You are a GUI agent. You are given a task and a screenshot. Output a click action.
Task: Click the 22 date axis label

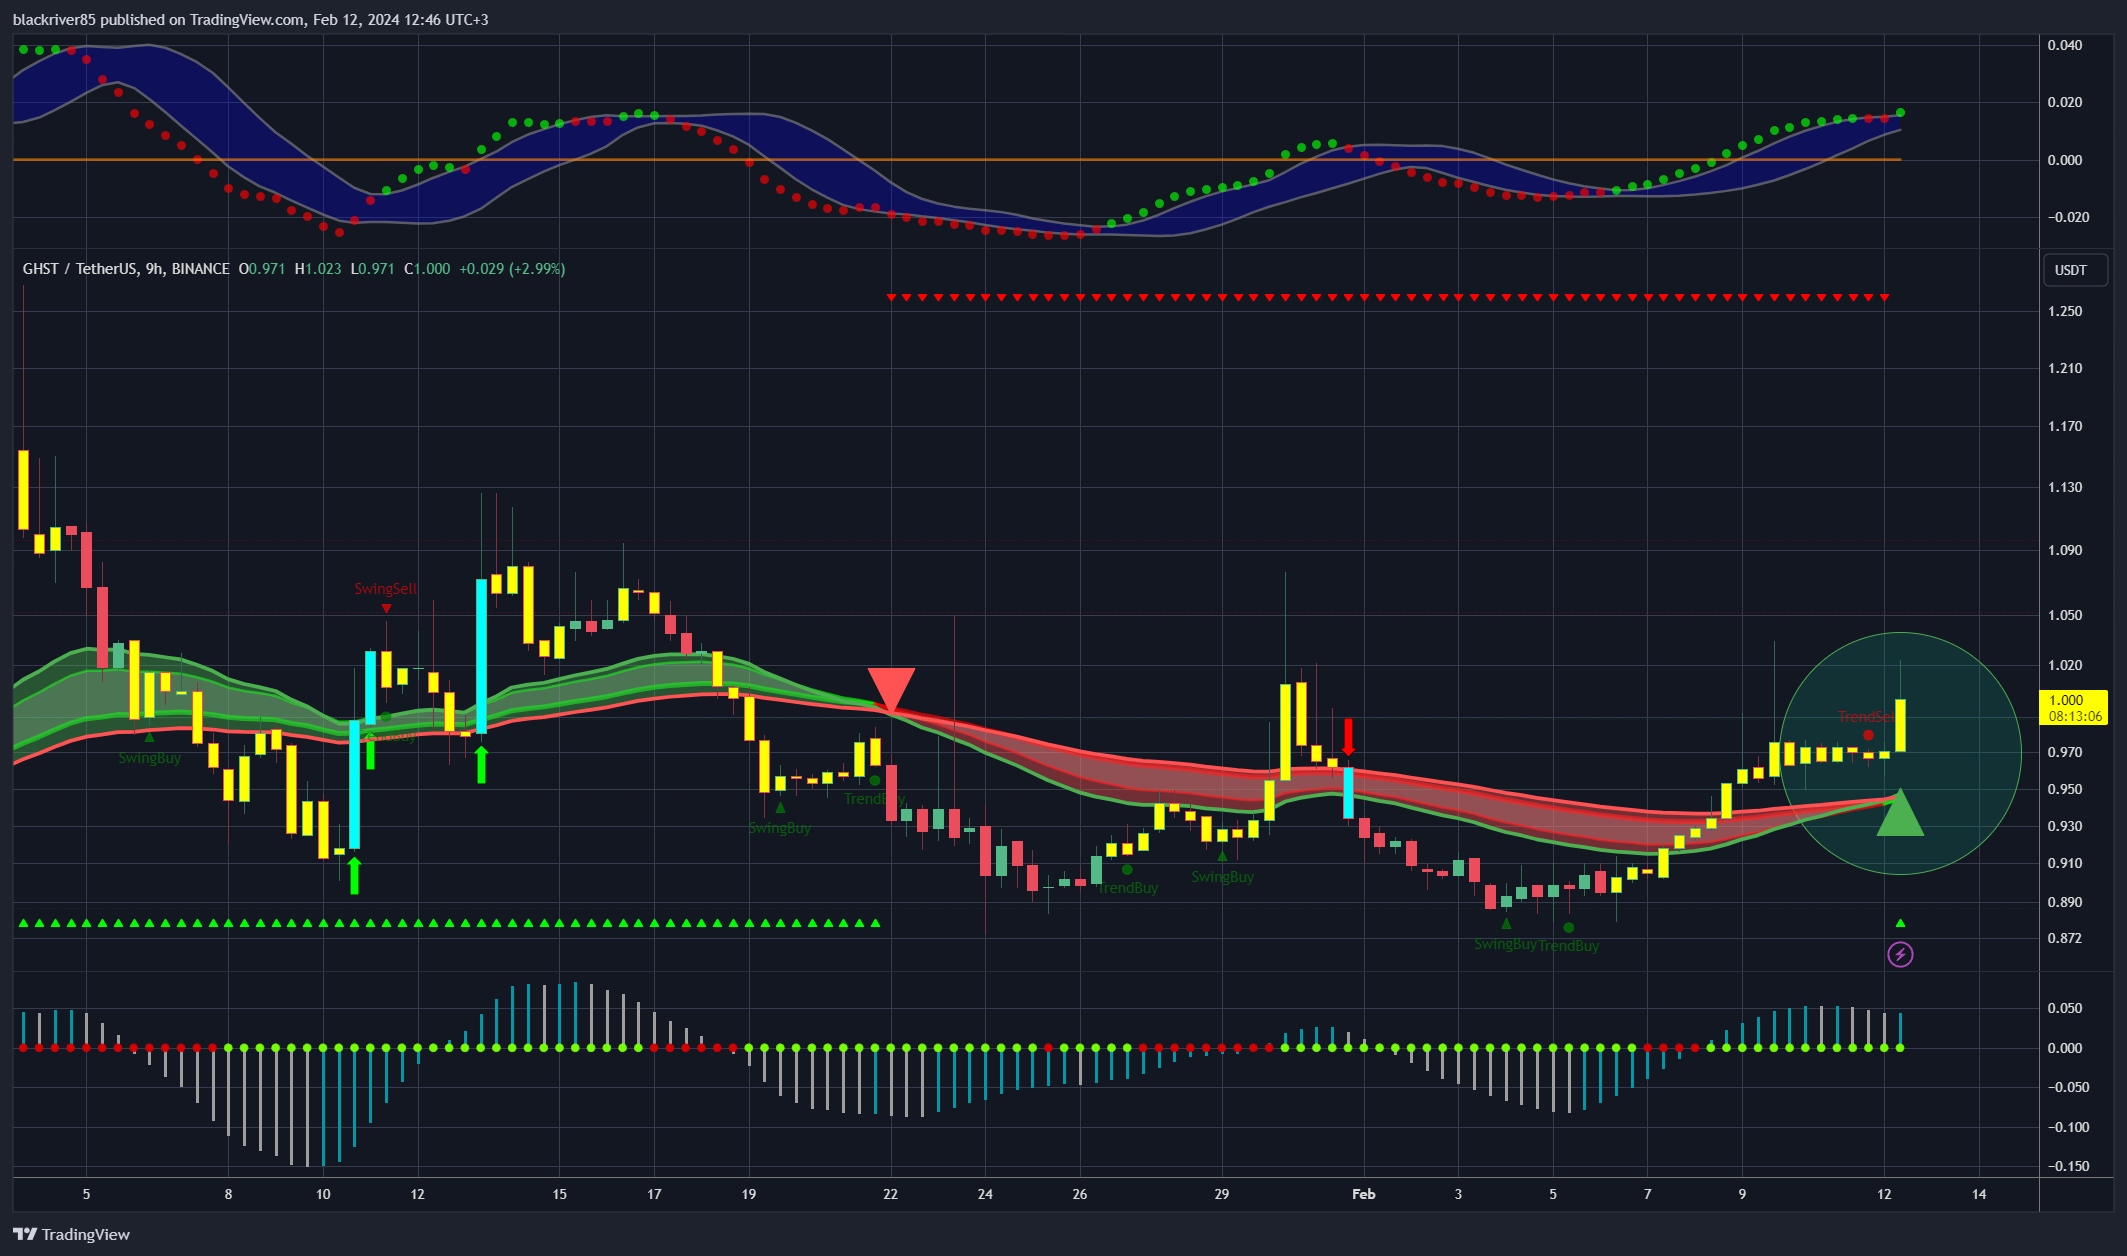891,1194
